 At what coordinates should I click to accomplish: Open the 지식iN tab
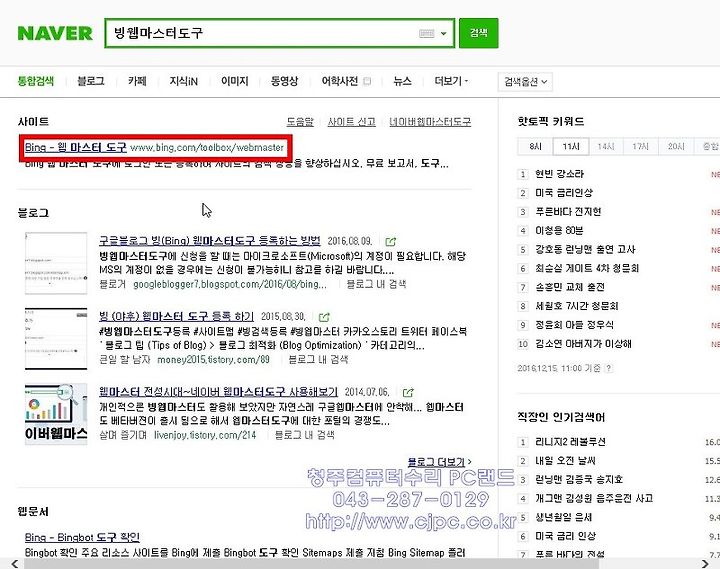183,81
